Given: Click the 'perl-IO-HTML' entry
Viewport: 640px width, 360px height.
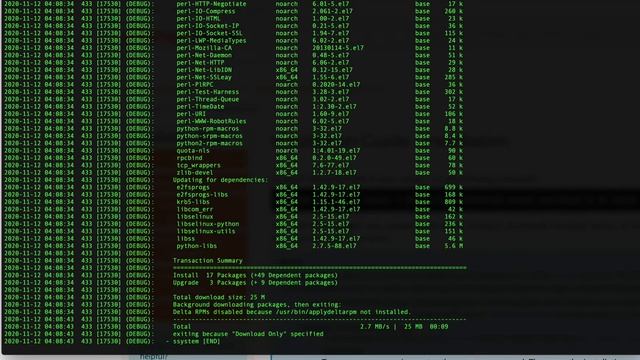Looking at the screenshot, I should pos(198,19).
